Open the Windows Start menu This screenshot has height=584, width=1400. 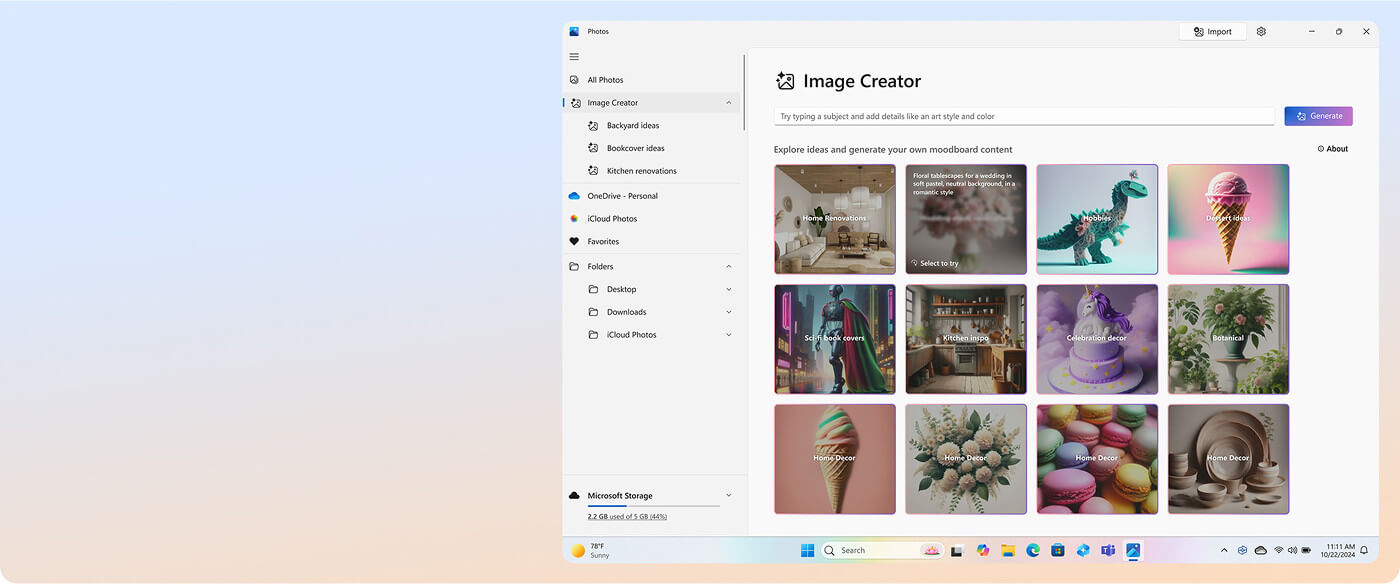807,551
